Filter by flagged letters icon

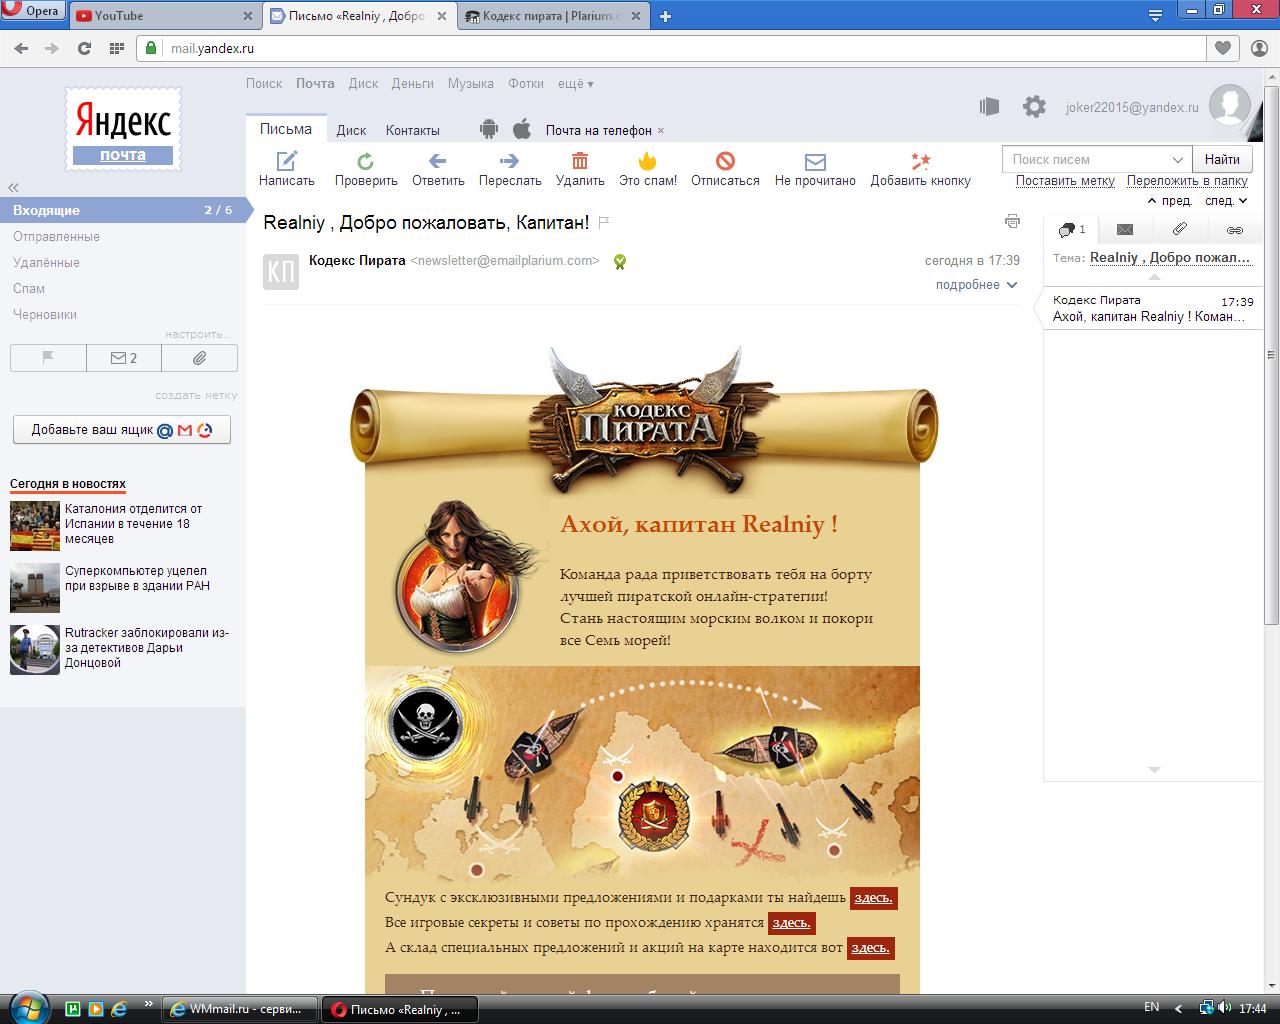(48, 358)
